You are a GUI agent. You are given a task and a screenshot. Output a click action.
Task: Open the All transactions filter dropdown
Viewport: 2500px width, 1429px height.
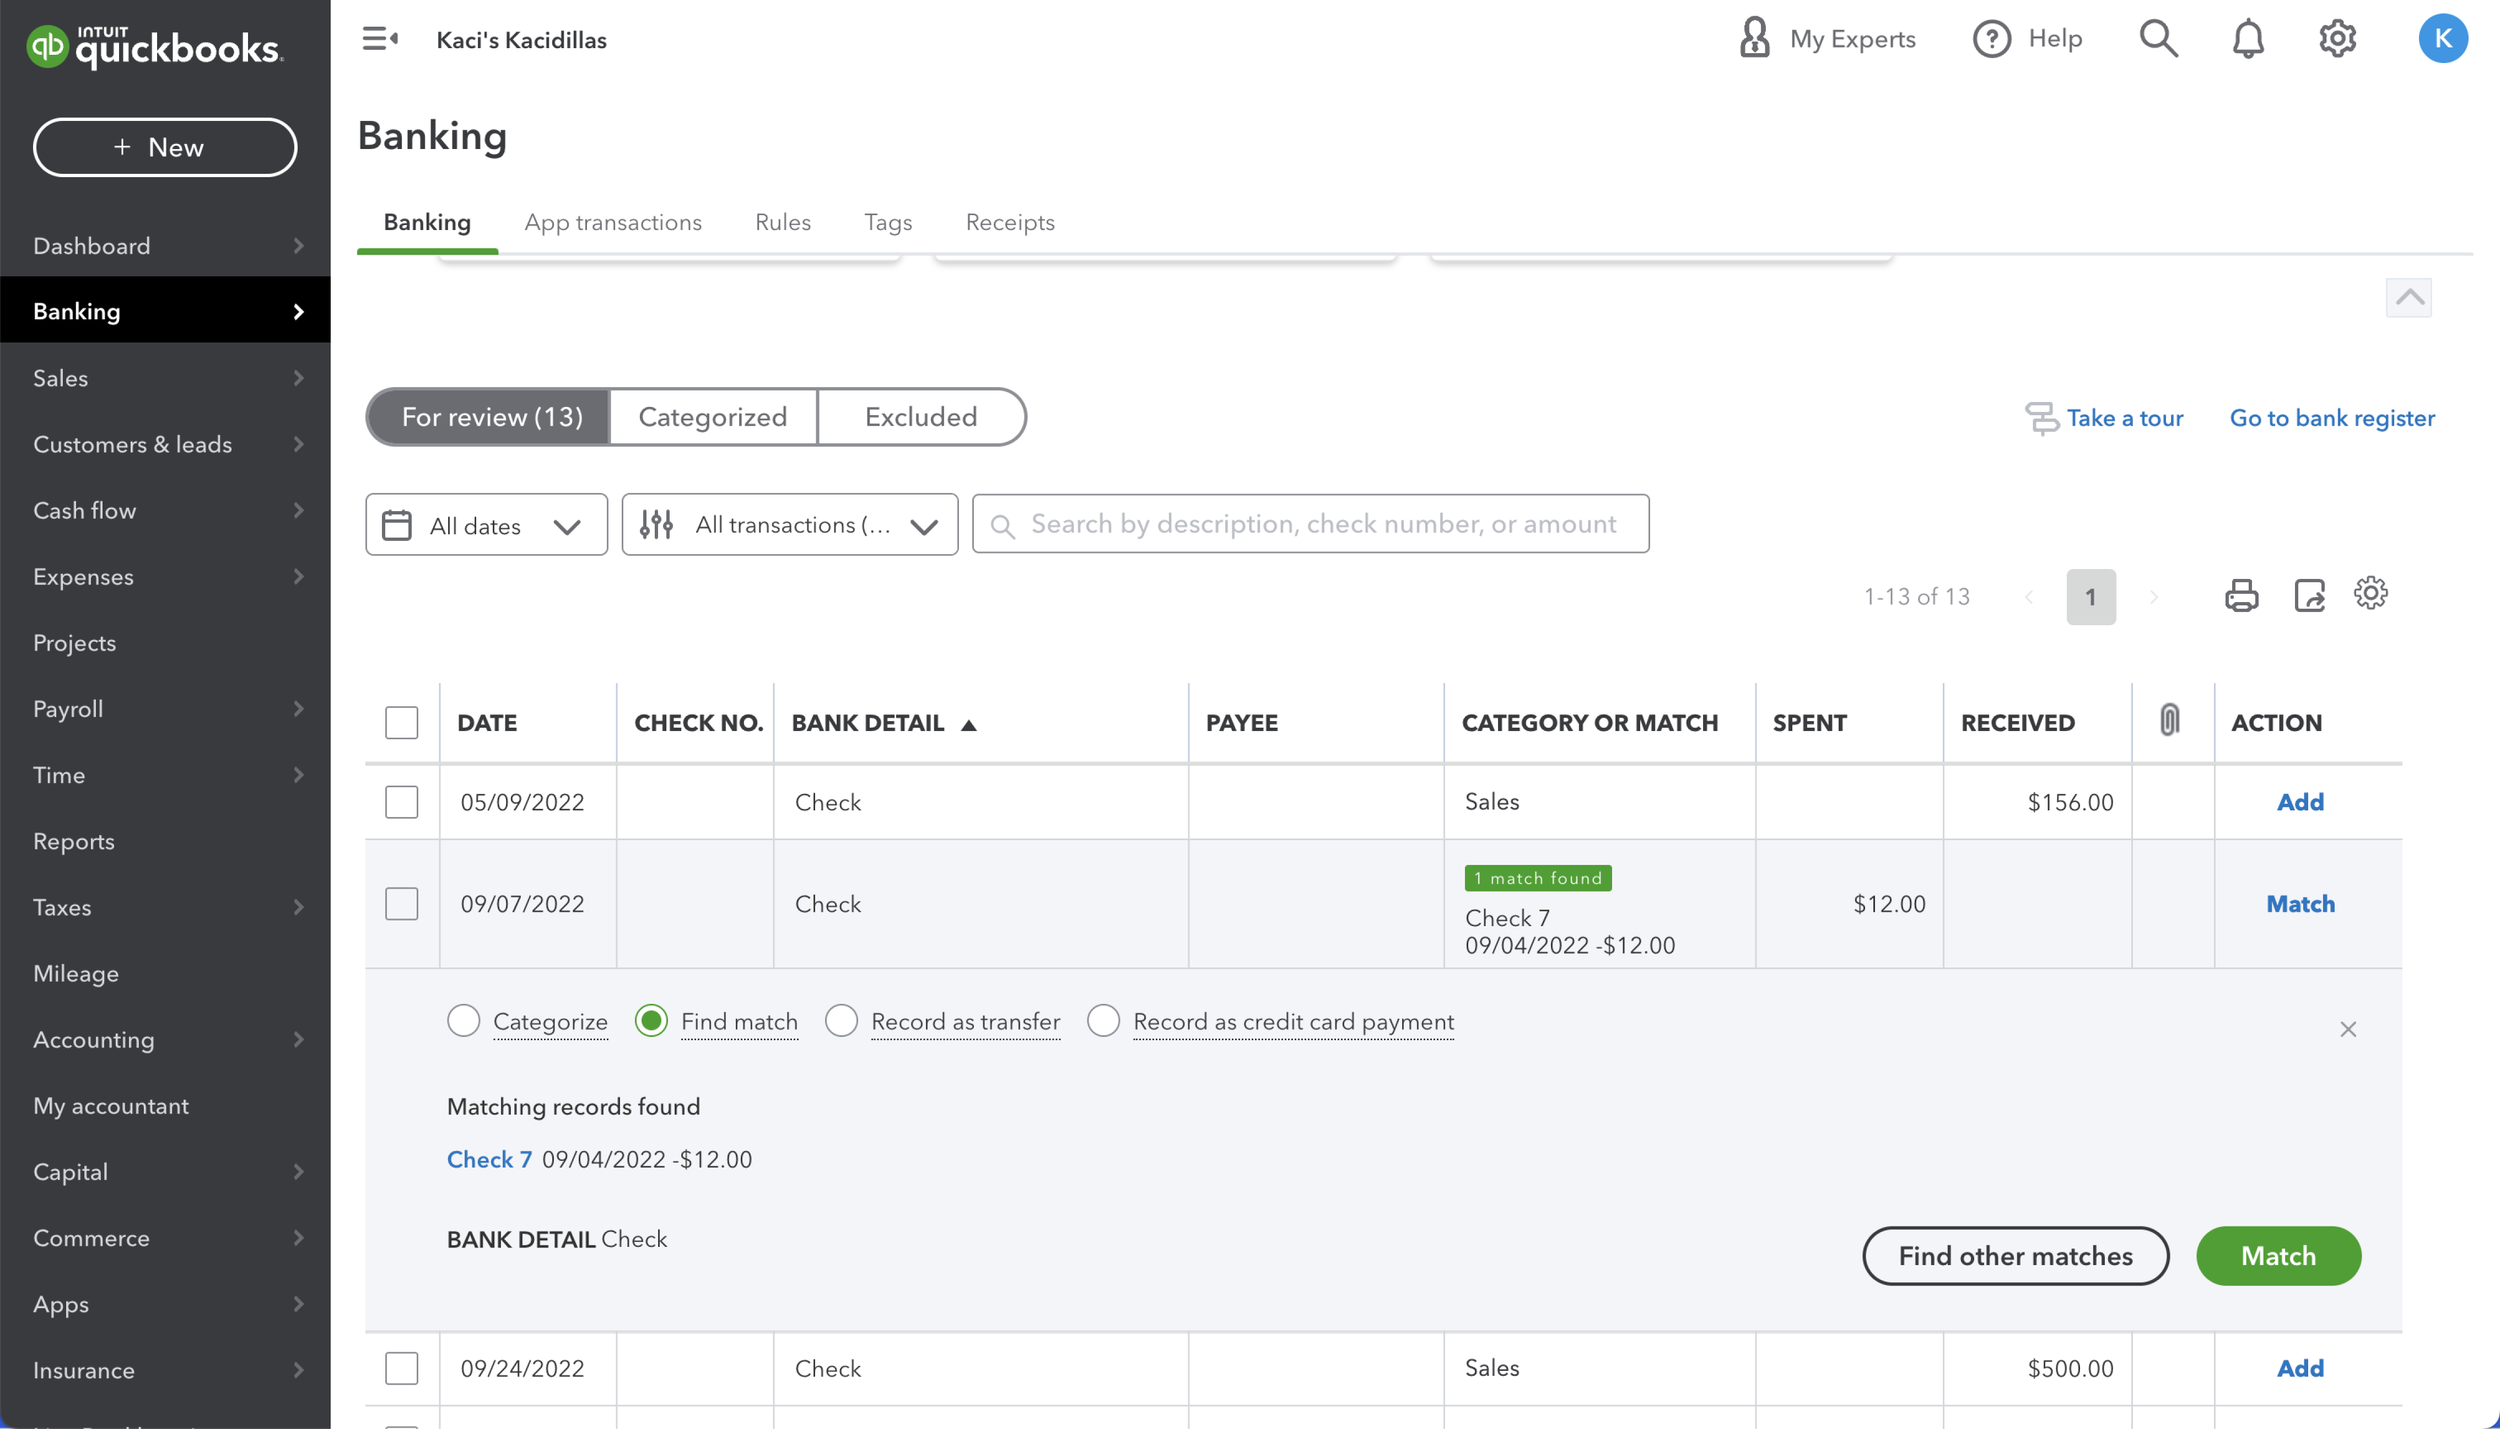point(789,525)
